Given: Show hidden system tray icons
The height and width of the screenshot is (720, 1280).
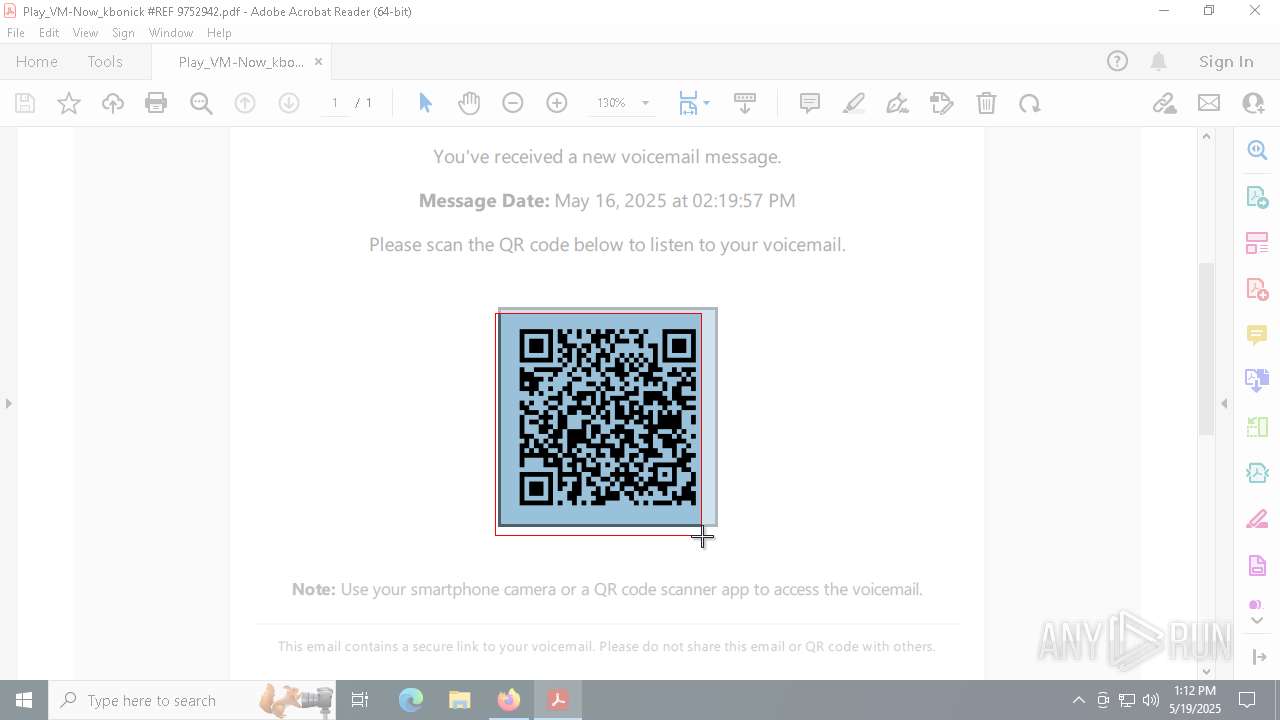Looking at the screenshot, I should point(1078,700).
